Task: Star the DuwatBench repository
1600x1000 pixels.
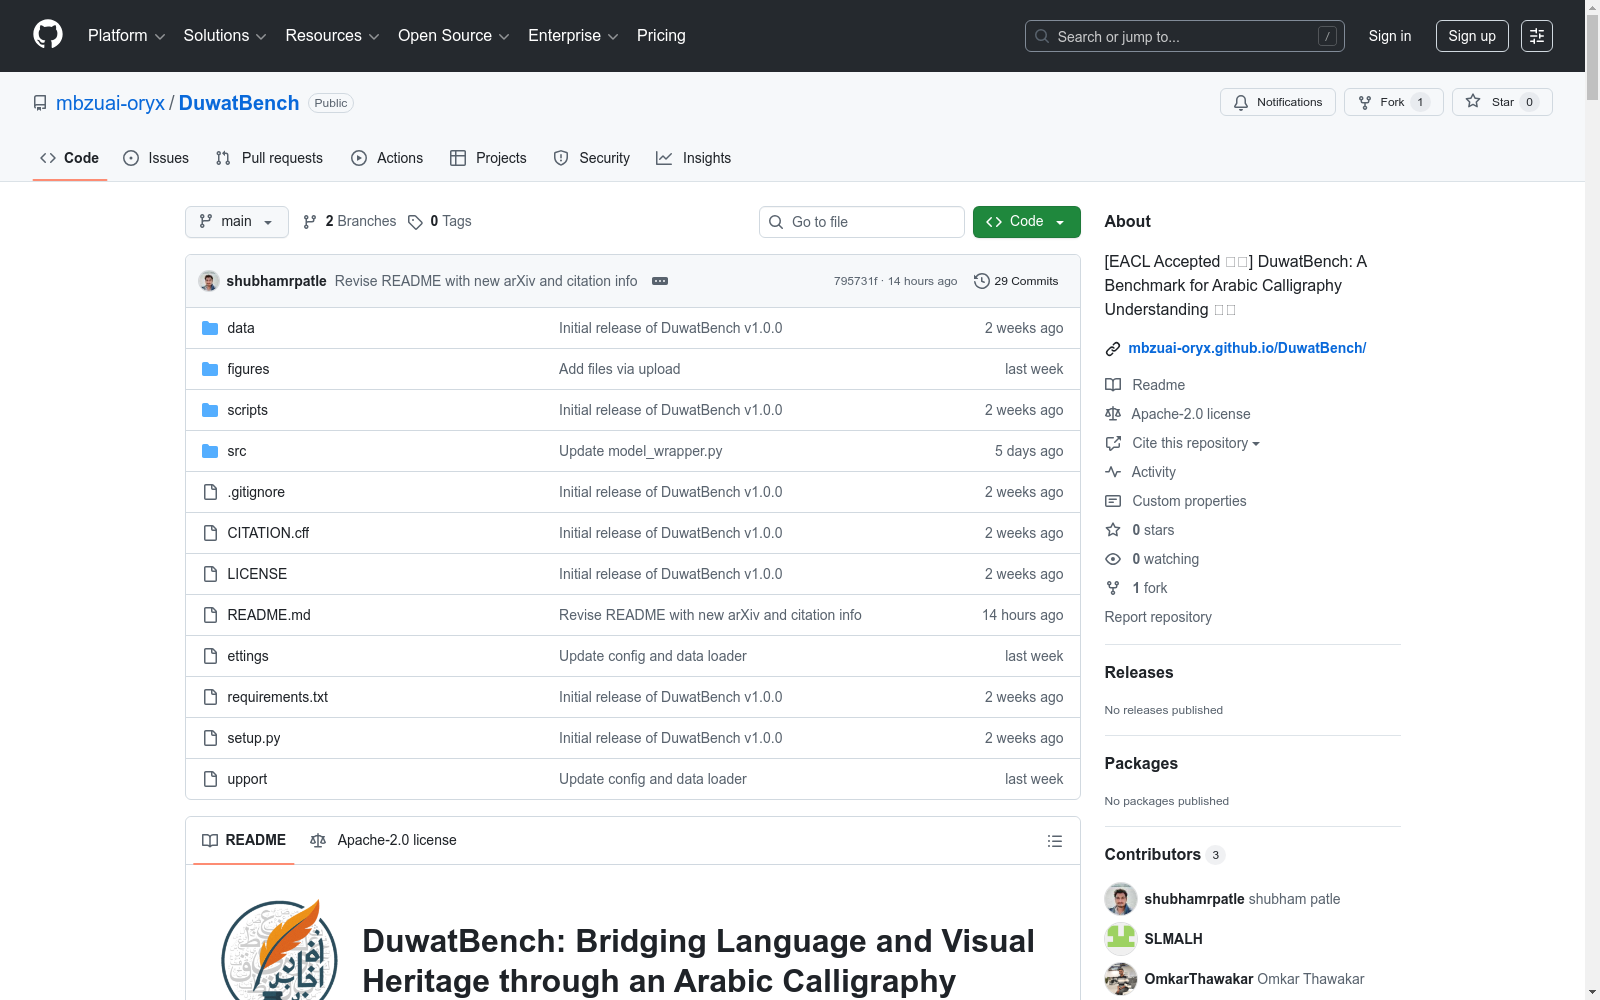Action: pyautogui.click(x=1502, y=102)
